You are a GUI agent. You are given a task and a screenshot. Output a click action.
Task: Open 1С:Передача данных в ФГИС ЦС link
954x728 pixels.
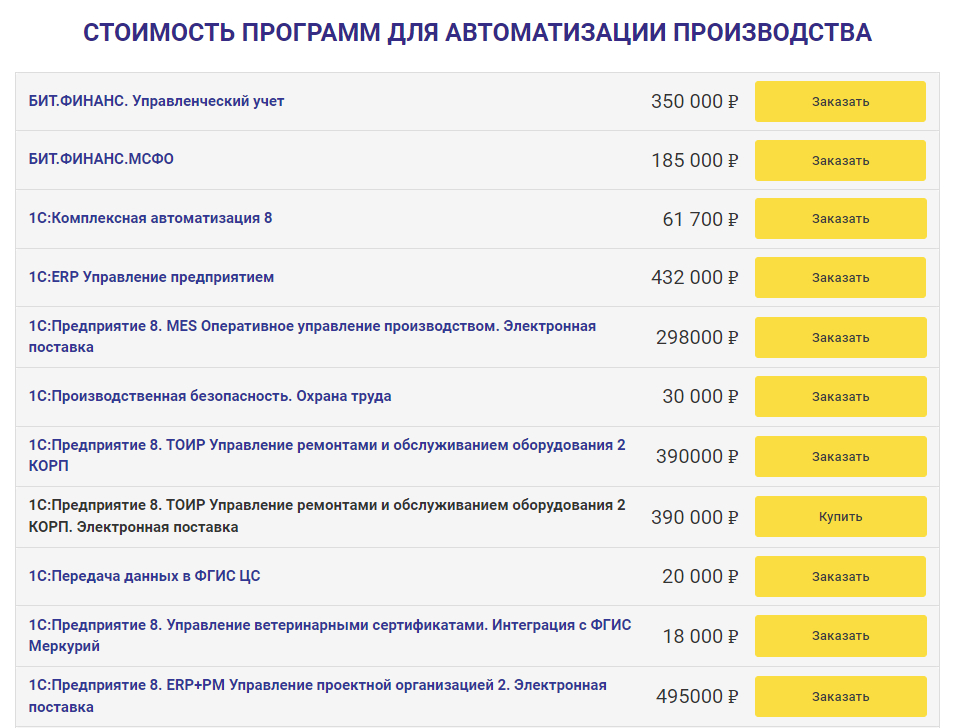click(x=145, y=576)
